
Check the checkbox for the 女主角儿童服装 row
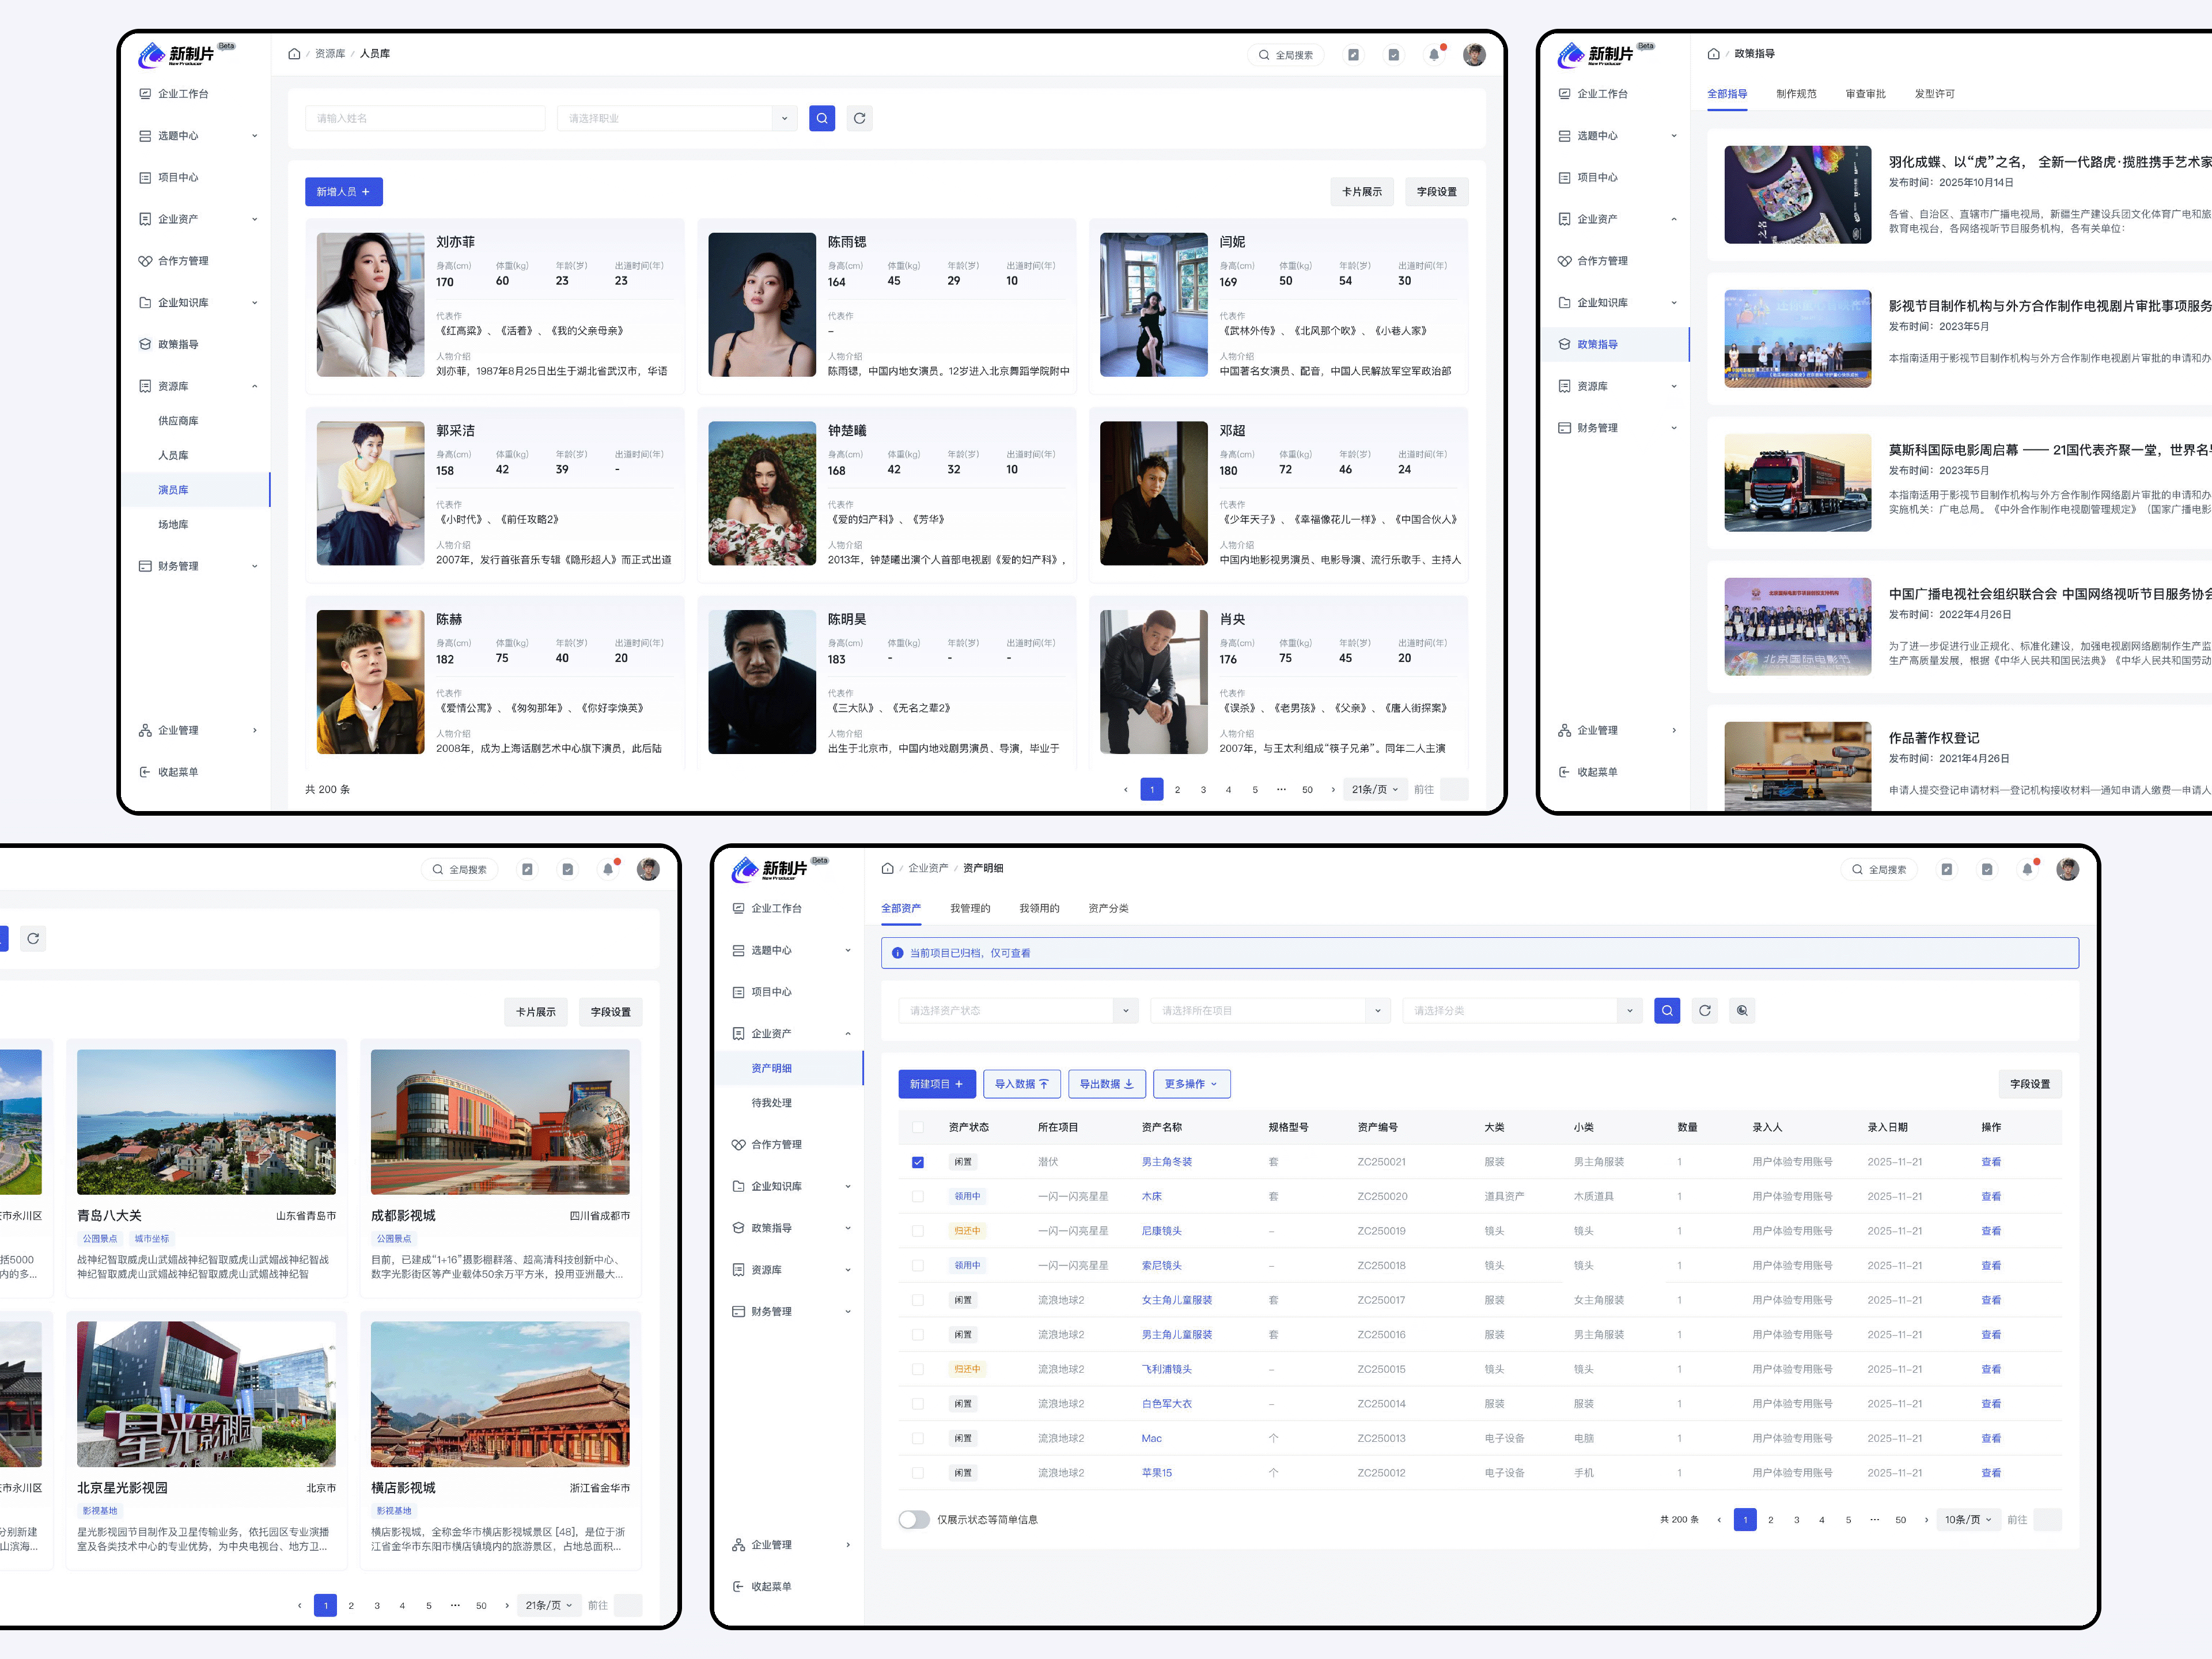pyautogui.click(x=917, y=1300)
